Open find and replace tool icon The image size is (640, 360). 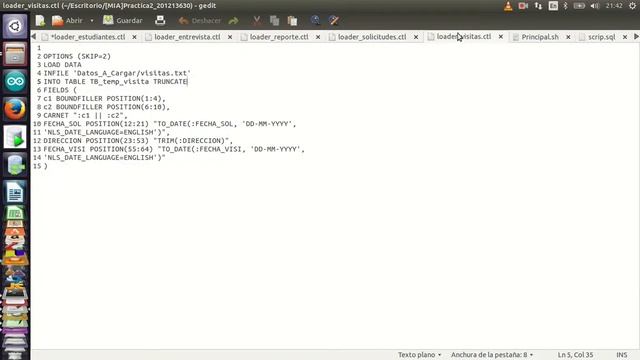point(333,20)
